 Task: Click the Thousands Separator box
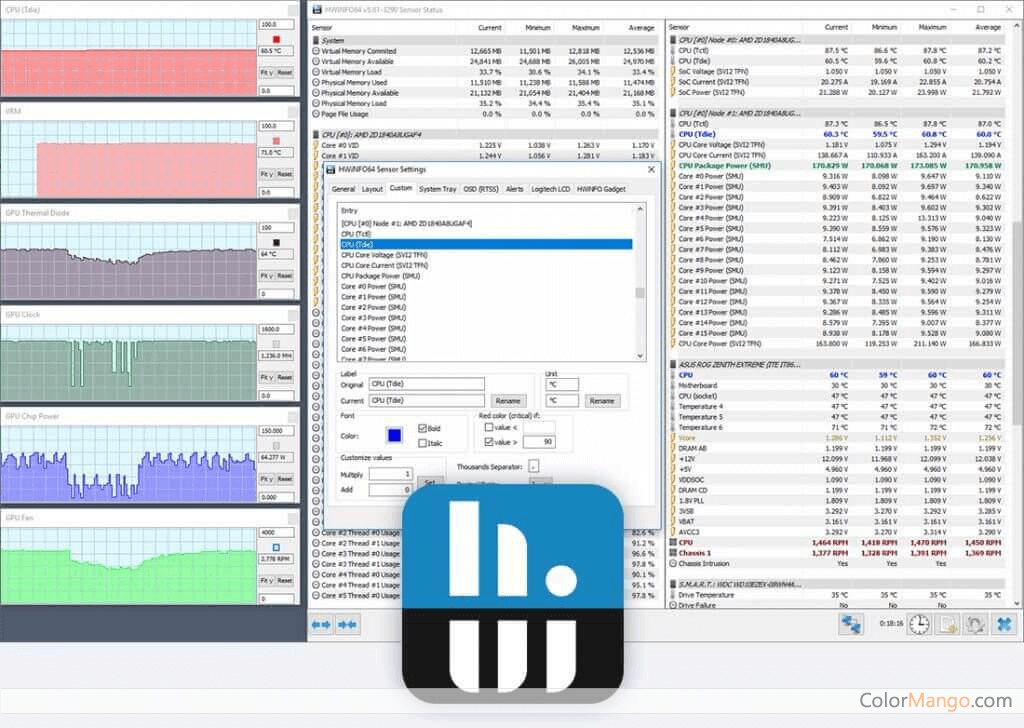point(534,466)
